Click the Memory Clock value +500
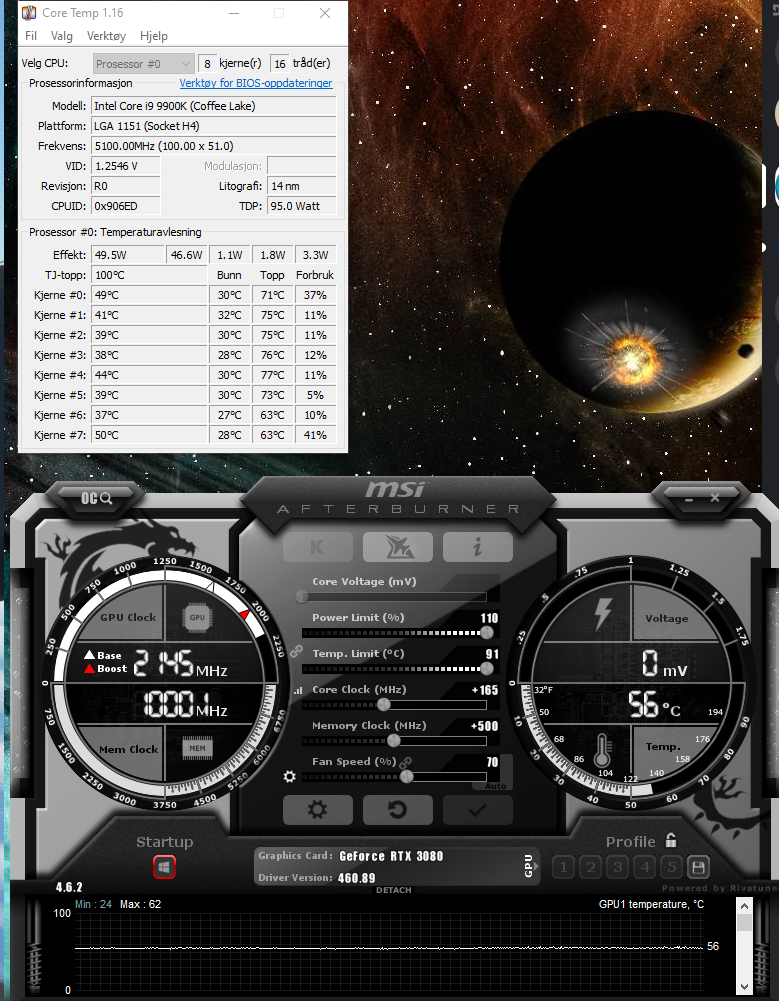 click(485, 726)
